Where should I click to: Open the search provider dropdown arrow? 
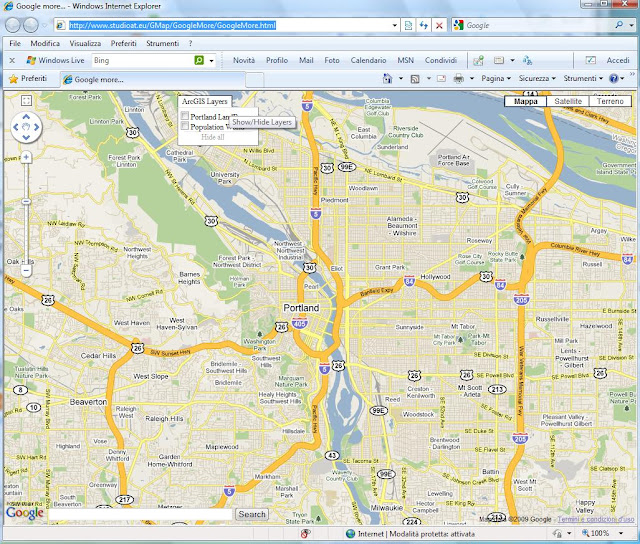click(631, 25)
